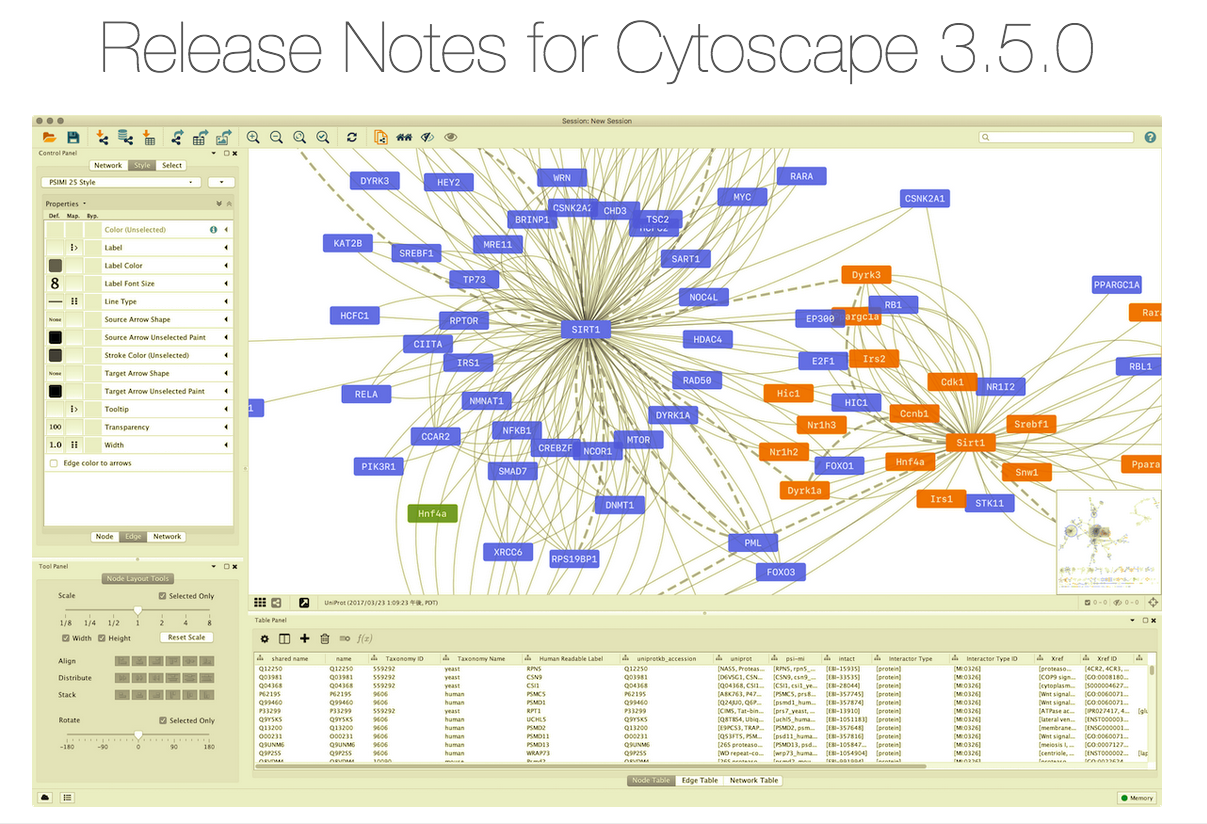Toggle the Height checkbox
1207x824 pixels.
pos(102,638)
